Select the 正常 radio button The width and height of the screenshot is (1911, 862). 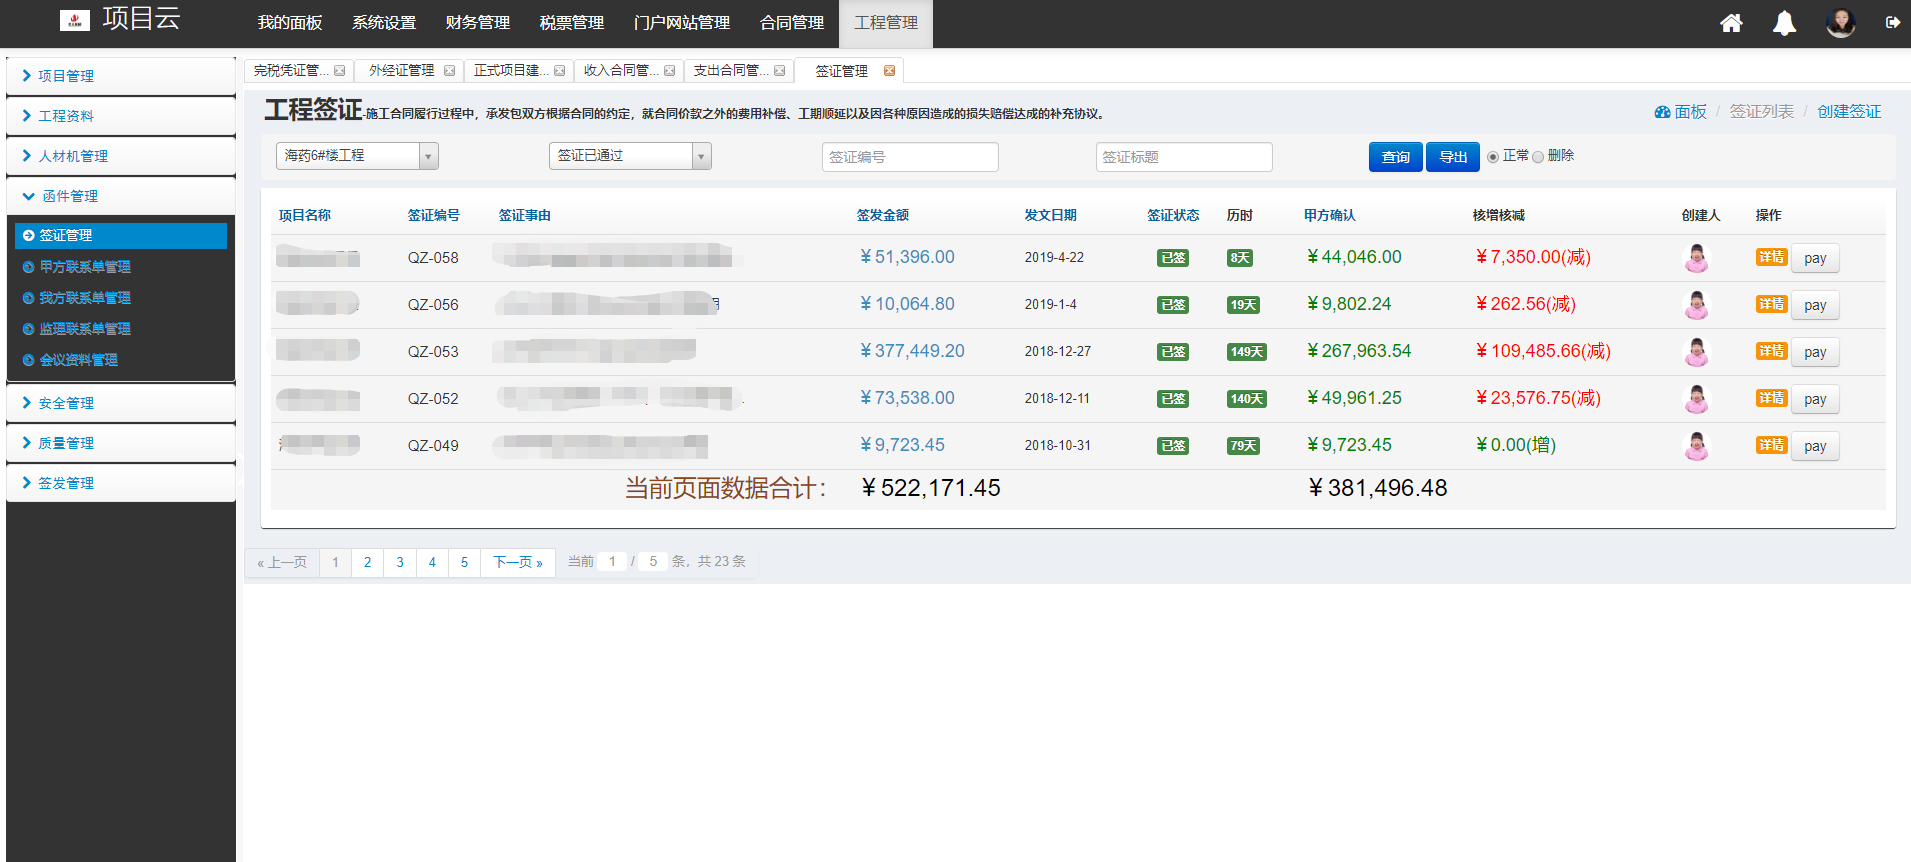[1493, 157]
